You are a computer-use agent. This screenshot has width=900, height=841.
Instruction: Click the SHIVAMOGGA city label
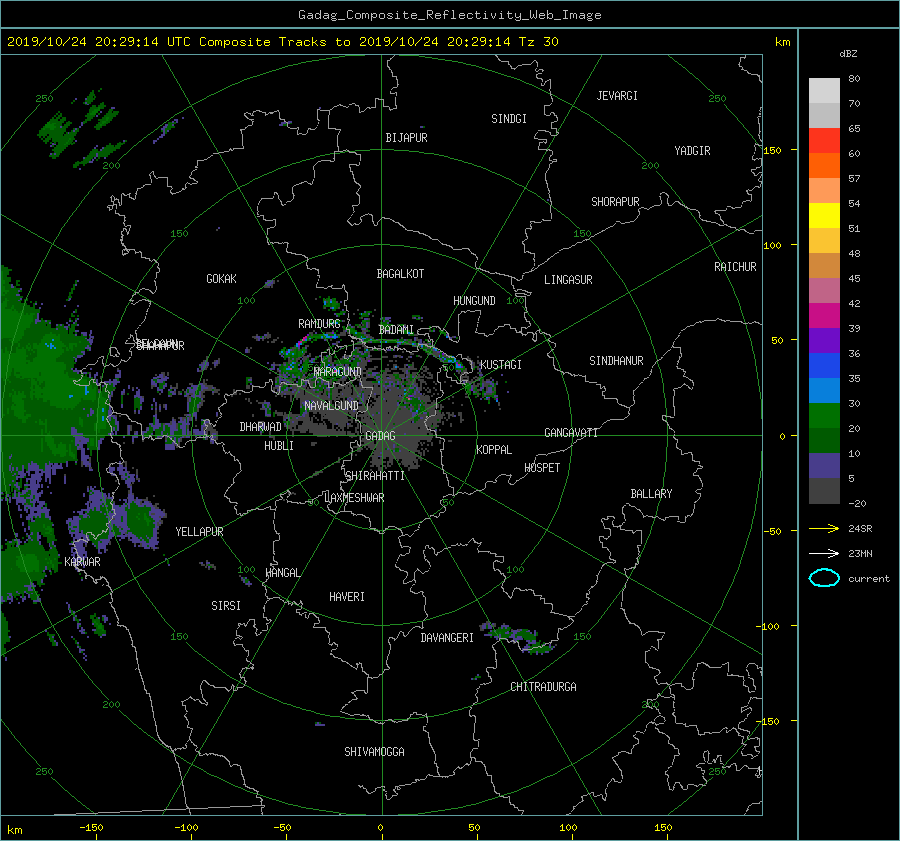[x=374, y=751]
